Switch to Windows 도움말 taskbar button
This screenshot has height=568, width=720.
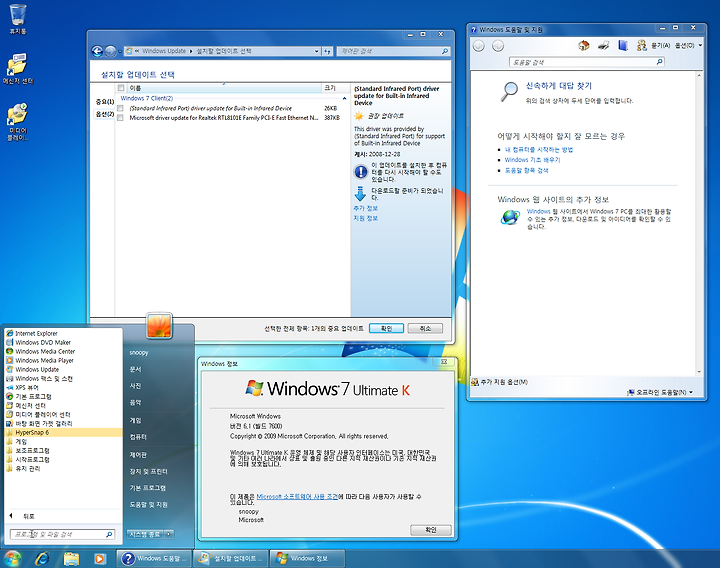click(154, 558)
